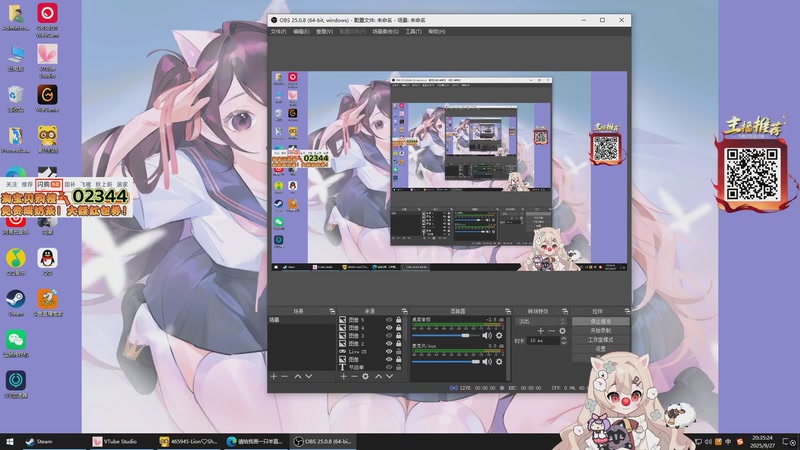The image size is (800, 450).
Task: Click the Mic/Aux volume slider
Action: (x=445, y=362)
